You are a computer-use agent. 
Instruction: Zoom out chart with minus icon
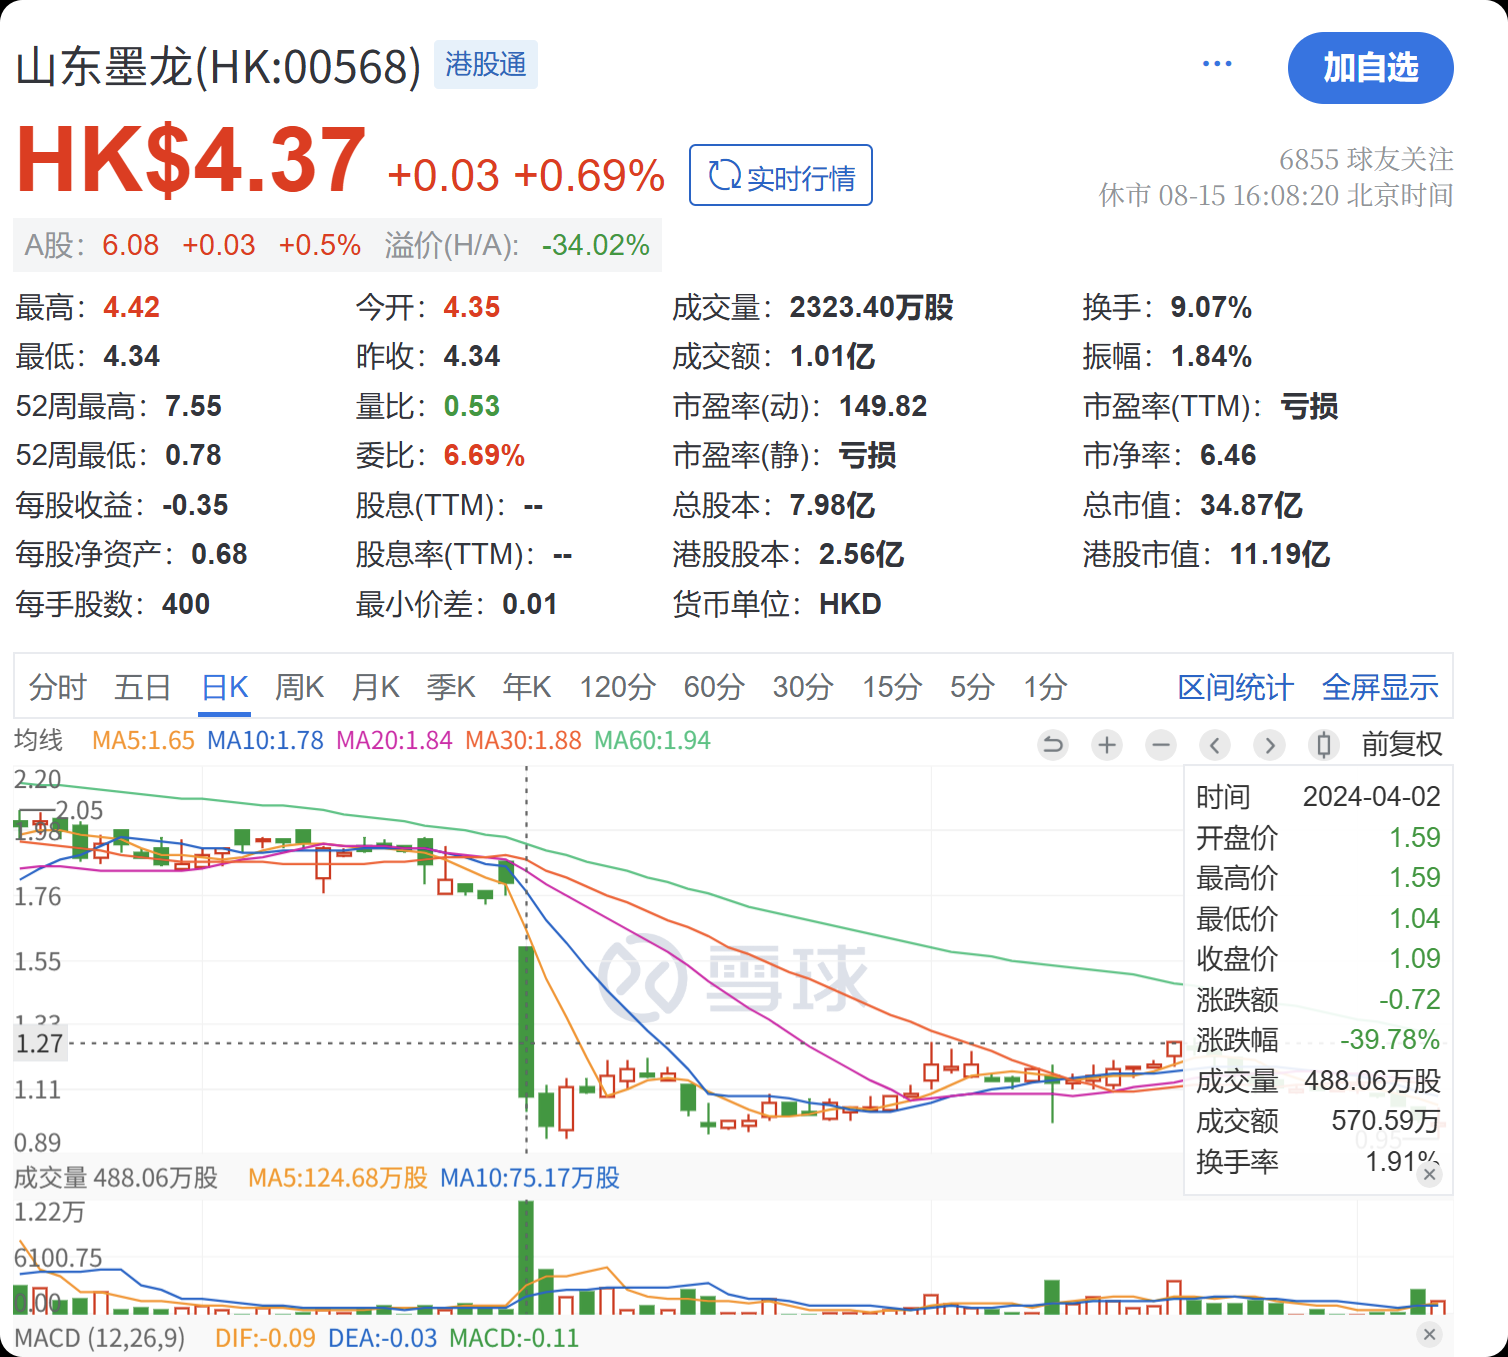[1161, 745]
